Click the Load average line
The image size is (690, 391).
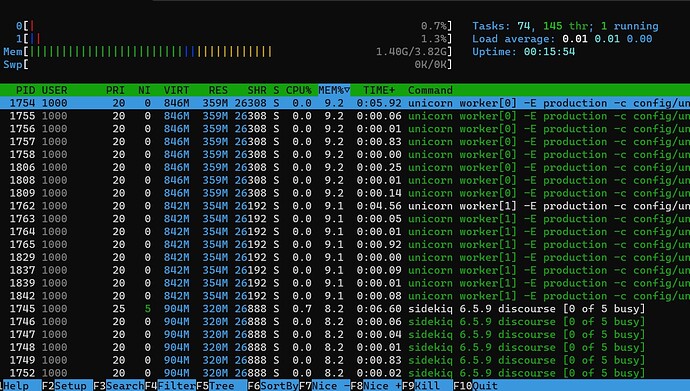point(562,39)
